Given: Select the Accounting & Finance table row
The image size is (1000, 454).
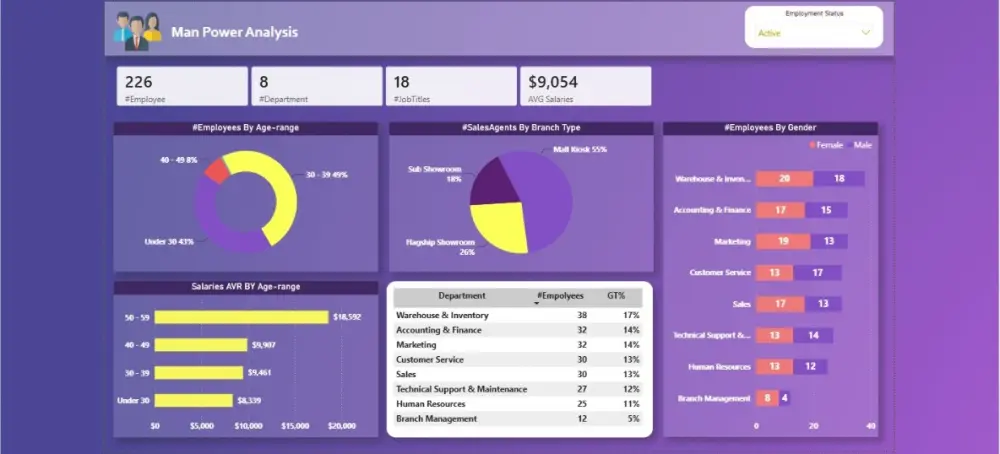Looking at the screenshot, I should pos(517,330).
